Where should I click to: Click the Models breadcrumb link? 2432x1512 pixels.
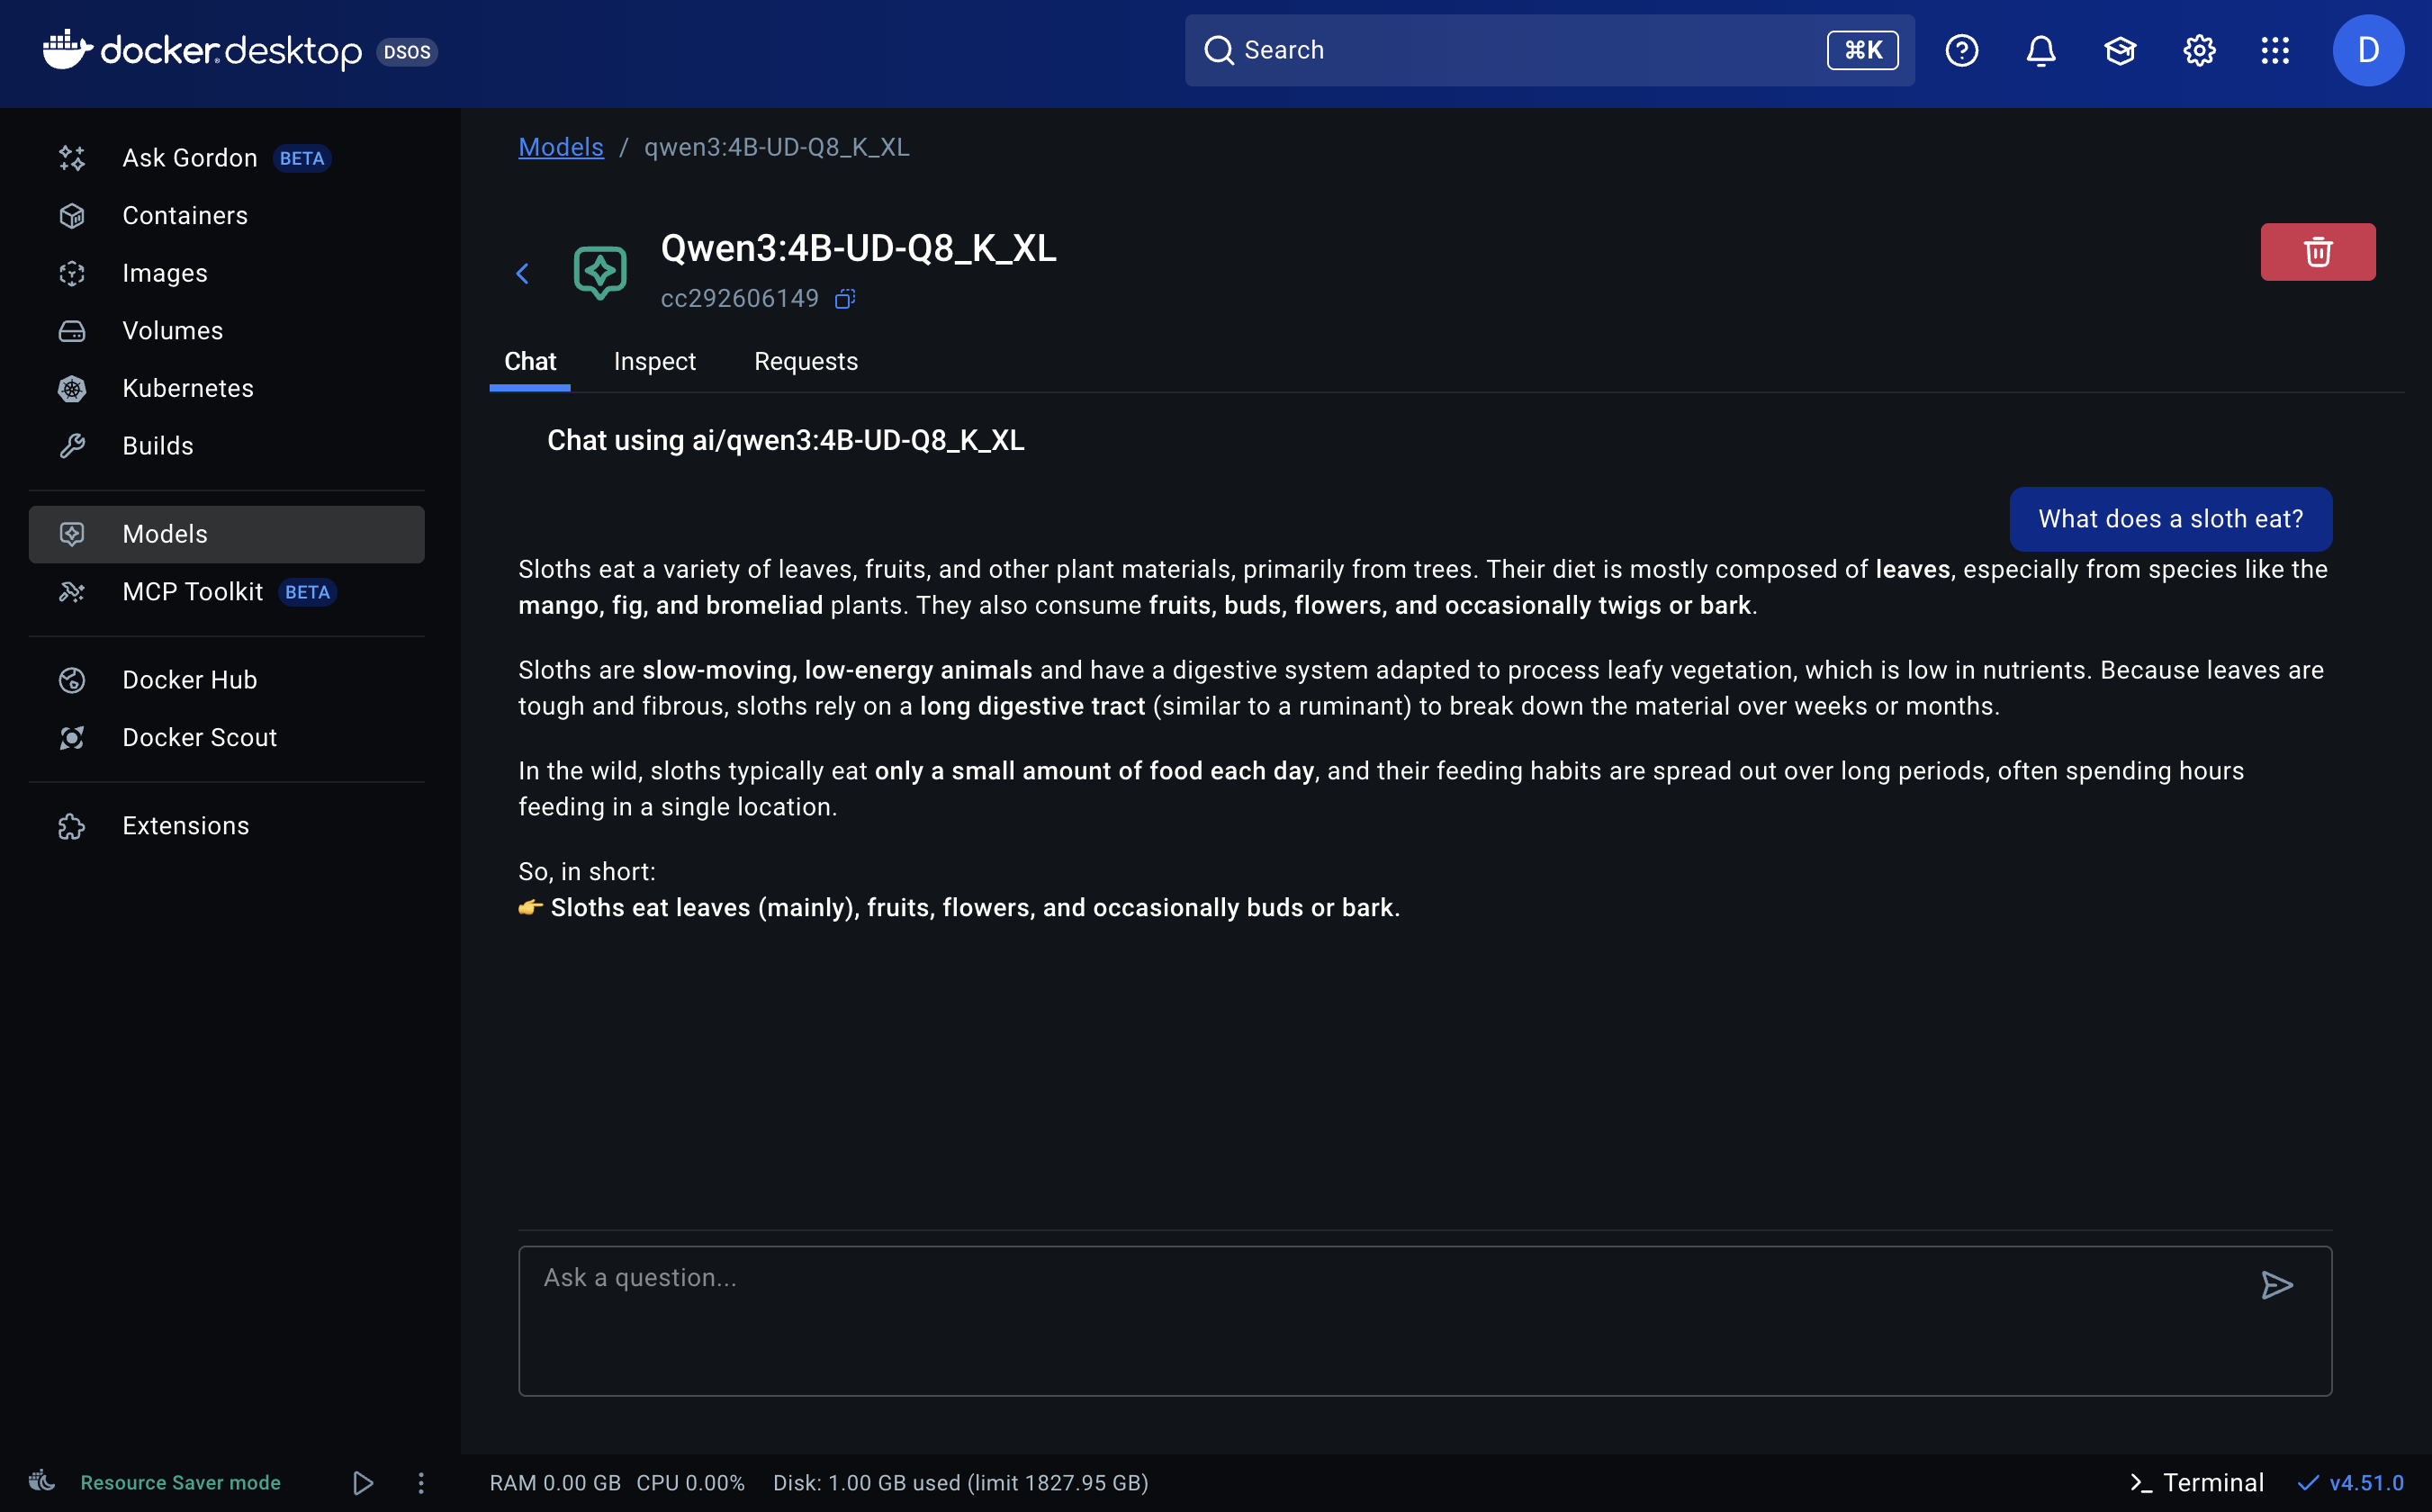click(560, 147)
